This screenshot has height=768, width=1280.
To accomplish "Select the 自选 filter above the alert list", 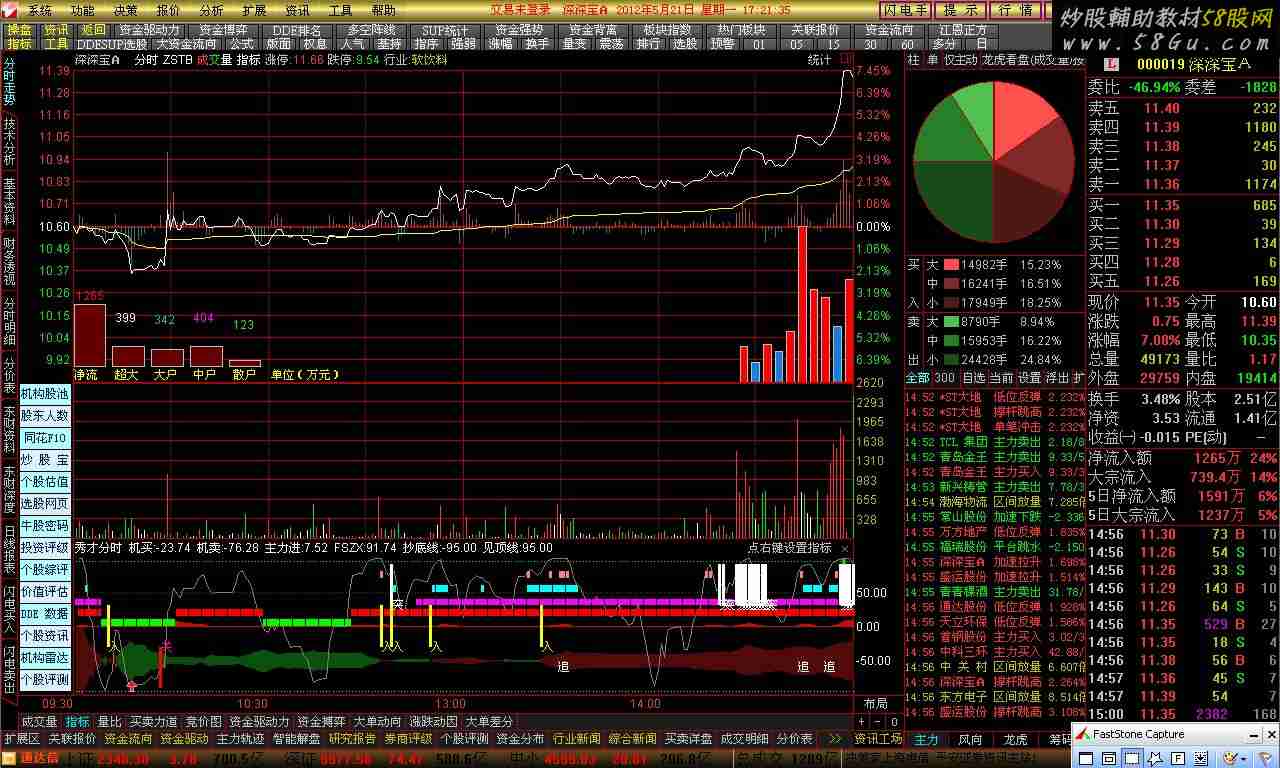I will click(973, 378).
